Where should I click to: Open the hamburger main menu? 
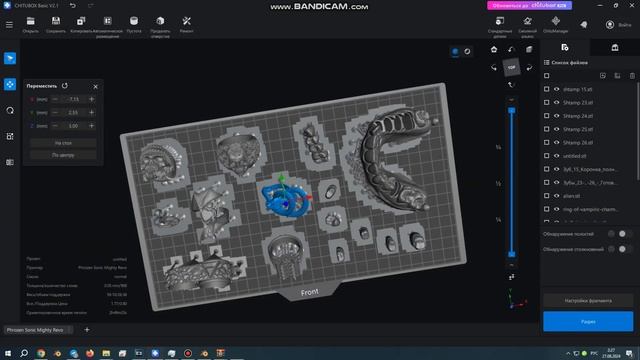[9, 25]
